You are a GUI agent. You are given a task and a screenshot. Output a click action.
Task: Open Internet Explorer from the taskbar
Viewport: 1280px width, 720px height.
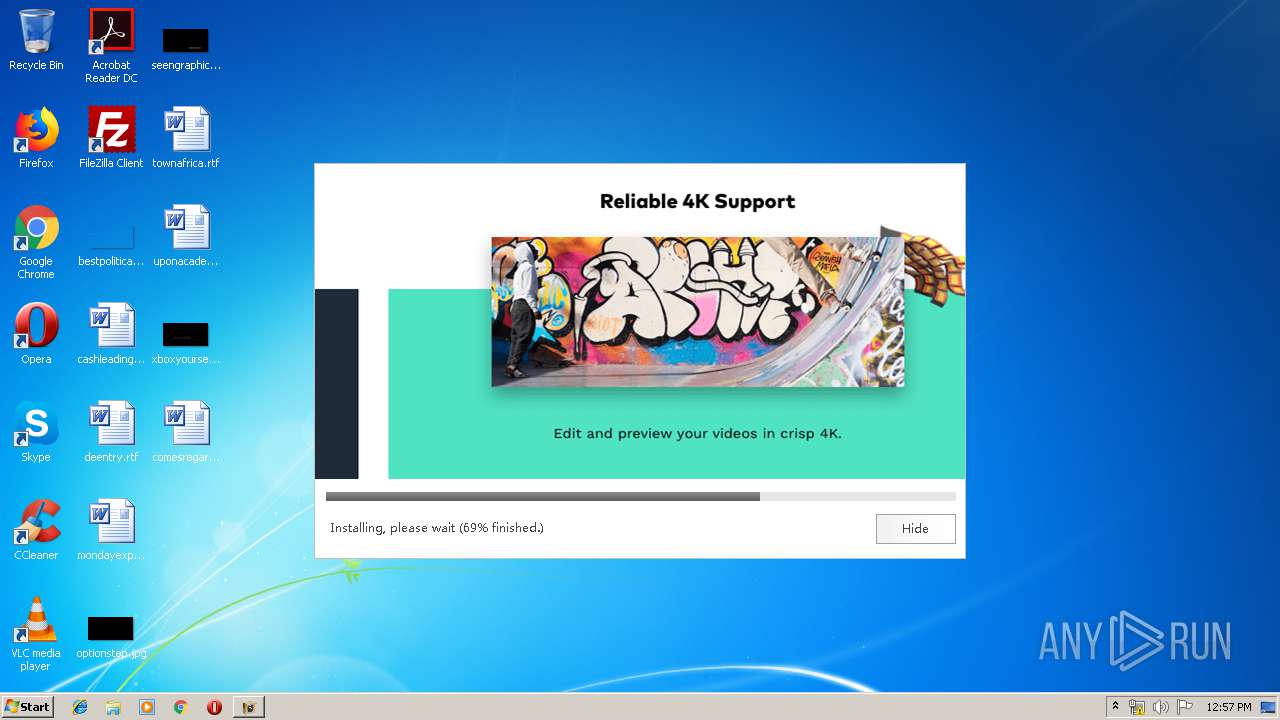[80, 707]
